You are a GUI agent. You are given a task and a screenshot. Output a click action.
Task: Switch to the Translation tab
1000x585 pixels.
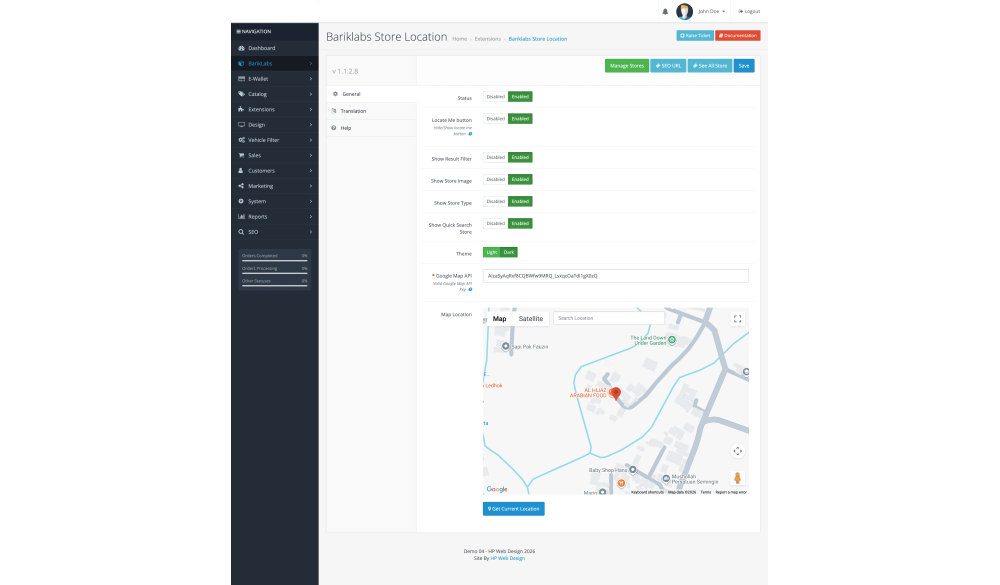pos(353,111)
